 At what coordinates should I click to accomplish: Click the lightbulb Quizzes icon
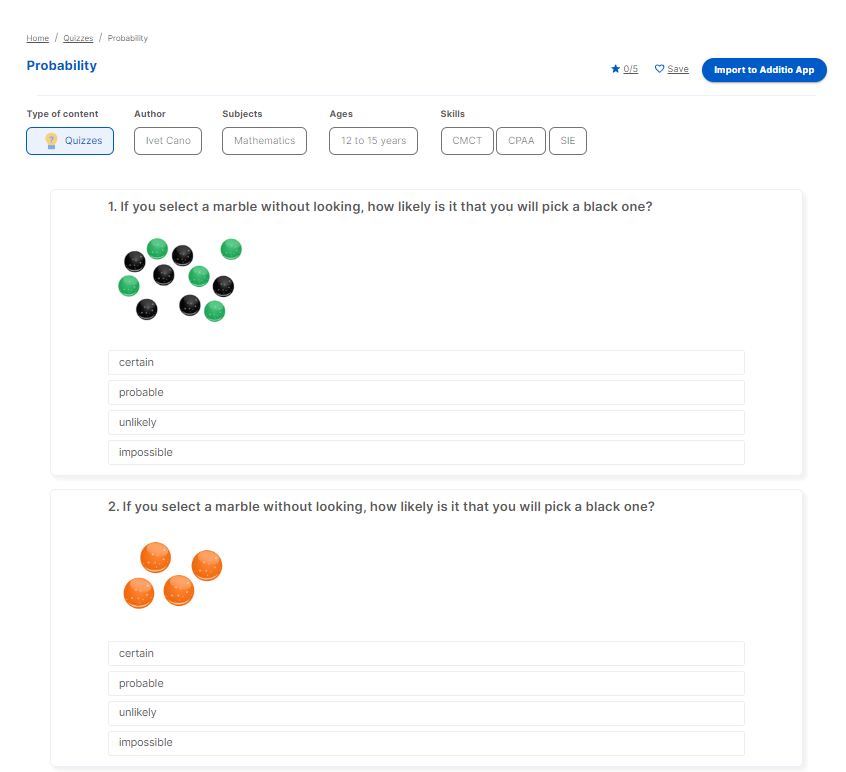click(x=51, y=141)
